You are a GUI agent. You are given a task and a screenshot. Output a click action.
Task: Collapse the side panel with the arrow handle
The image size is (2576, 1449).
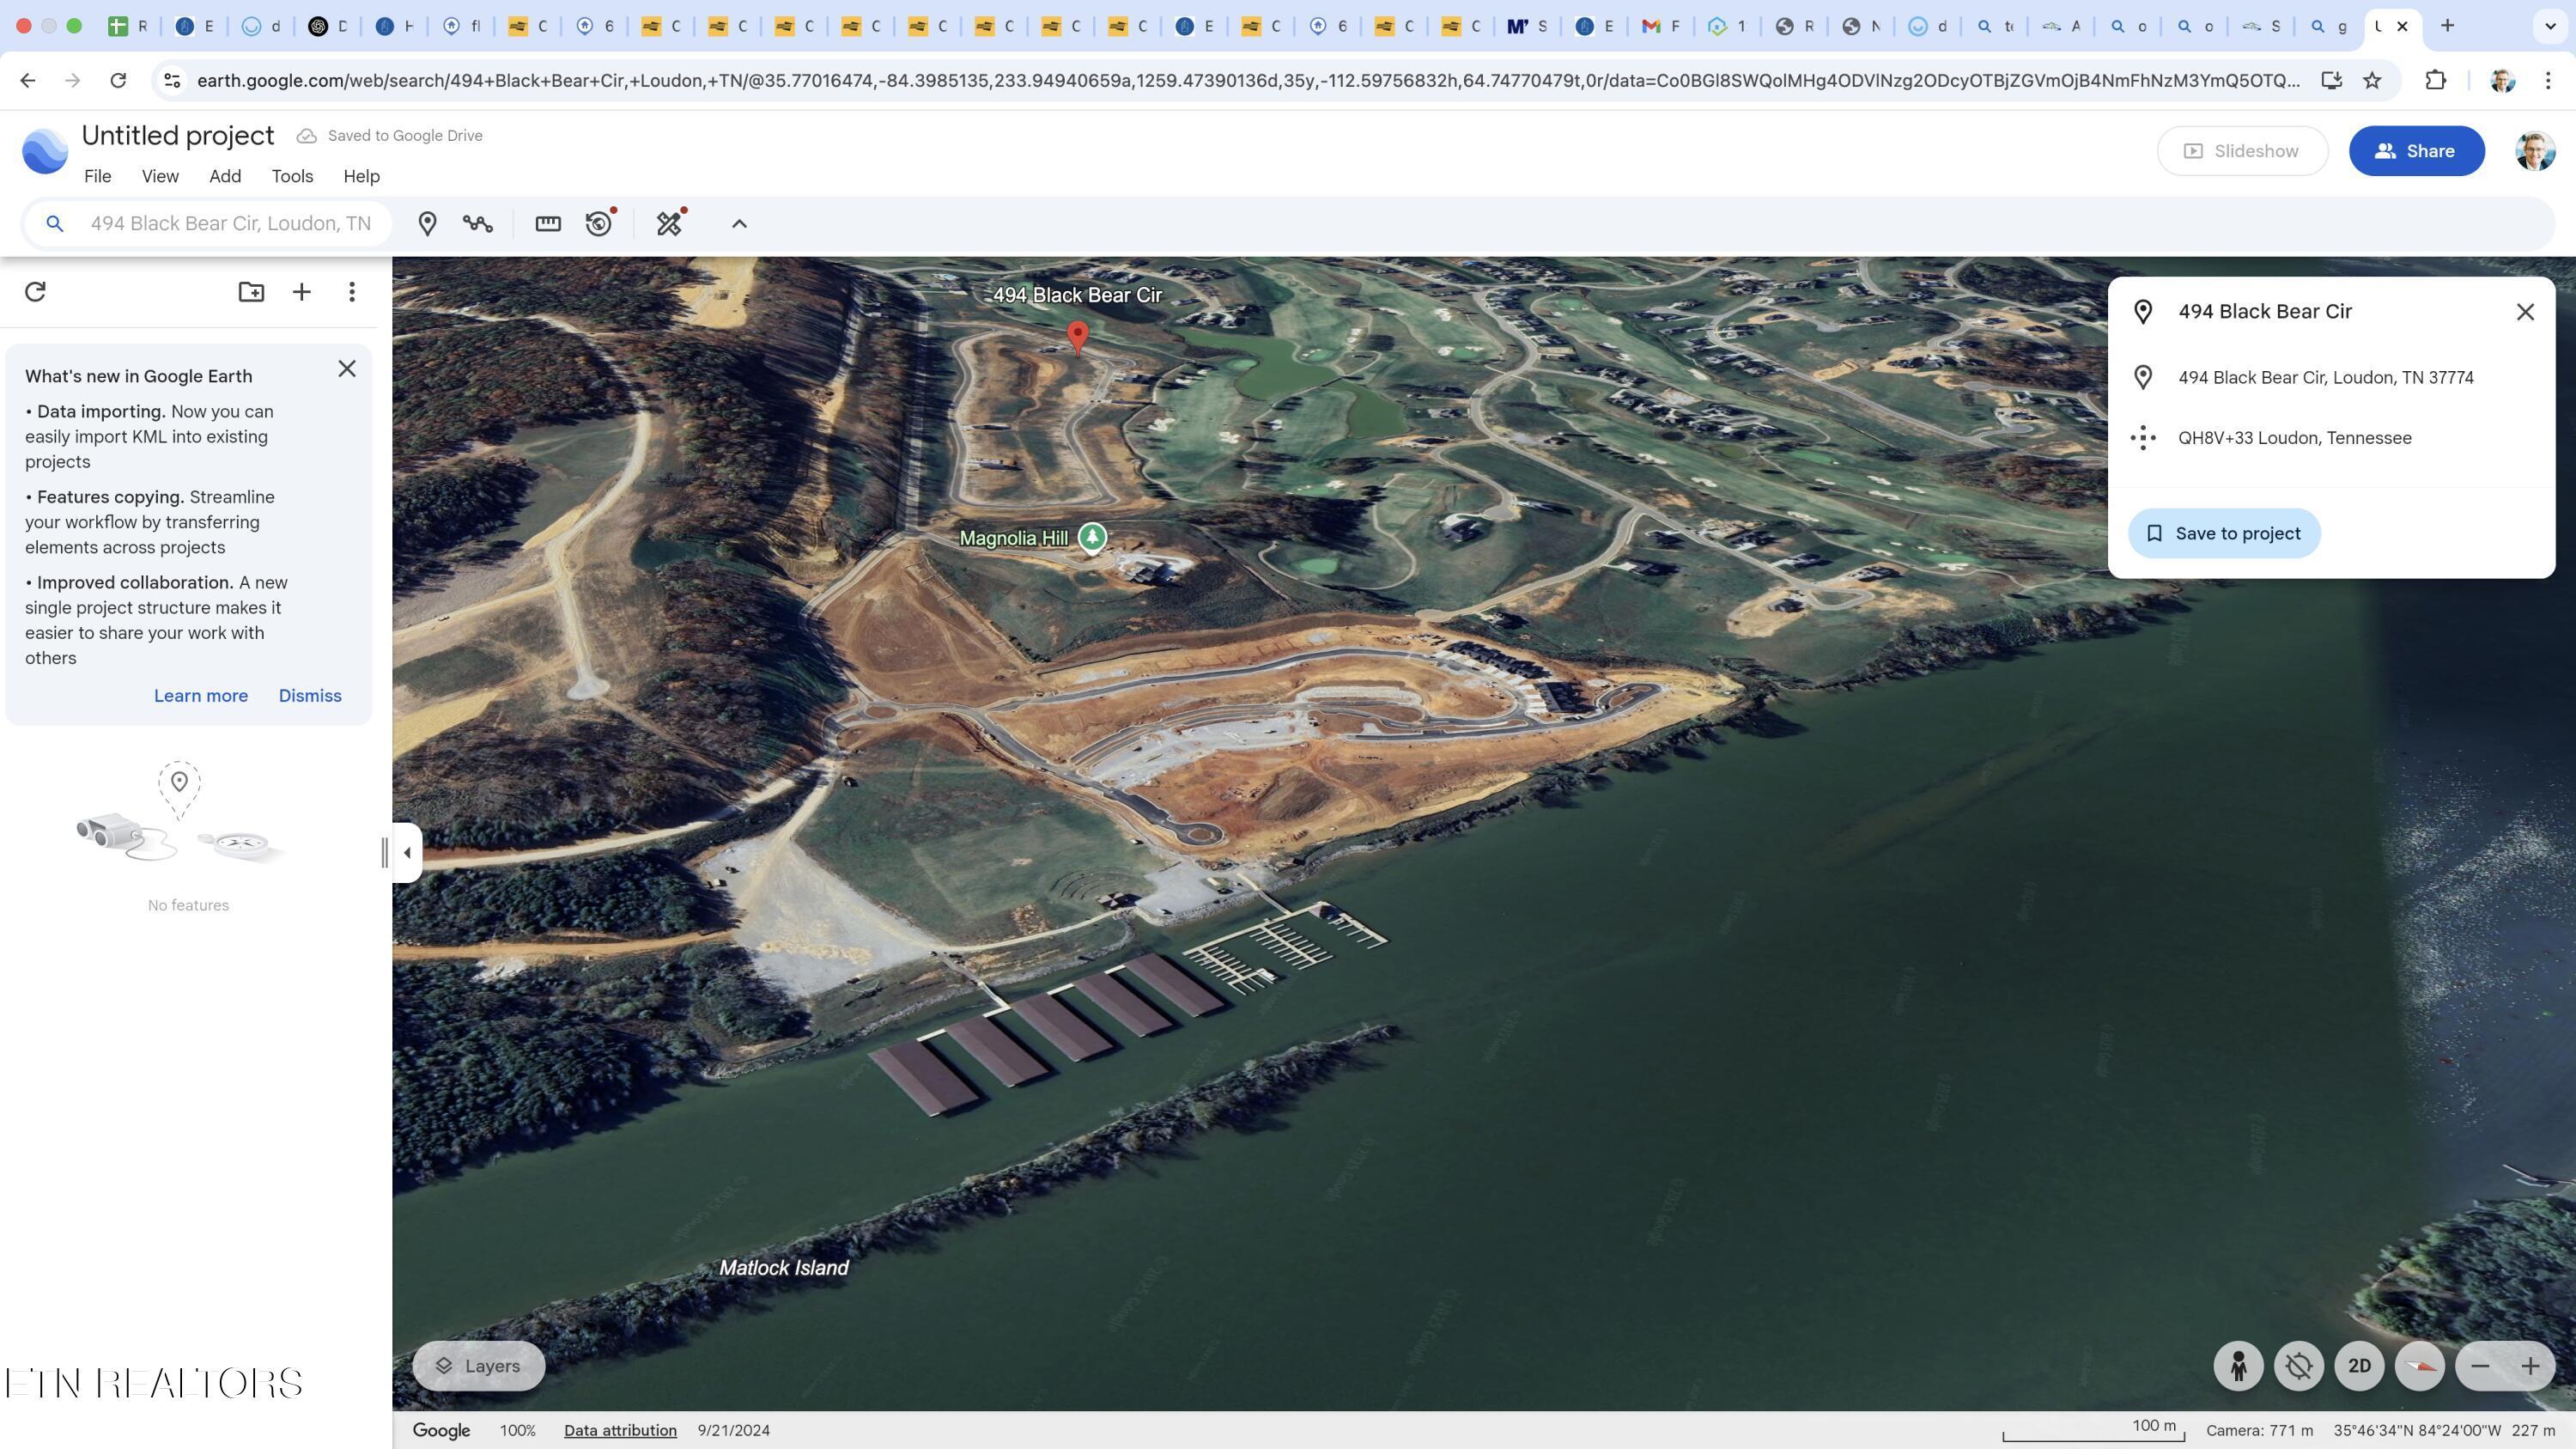(407, 853)
